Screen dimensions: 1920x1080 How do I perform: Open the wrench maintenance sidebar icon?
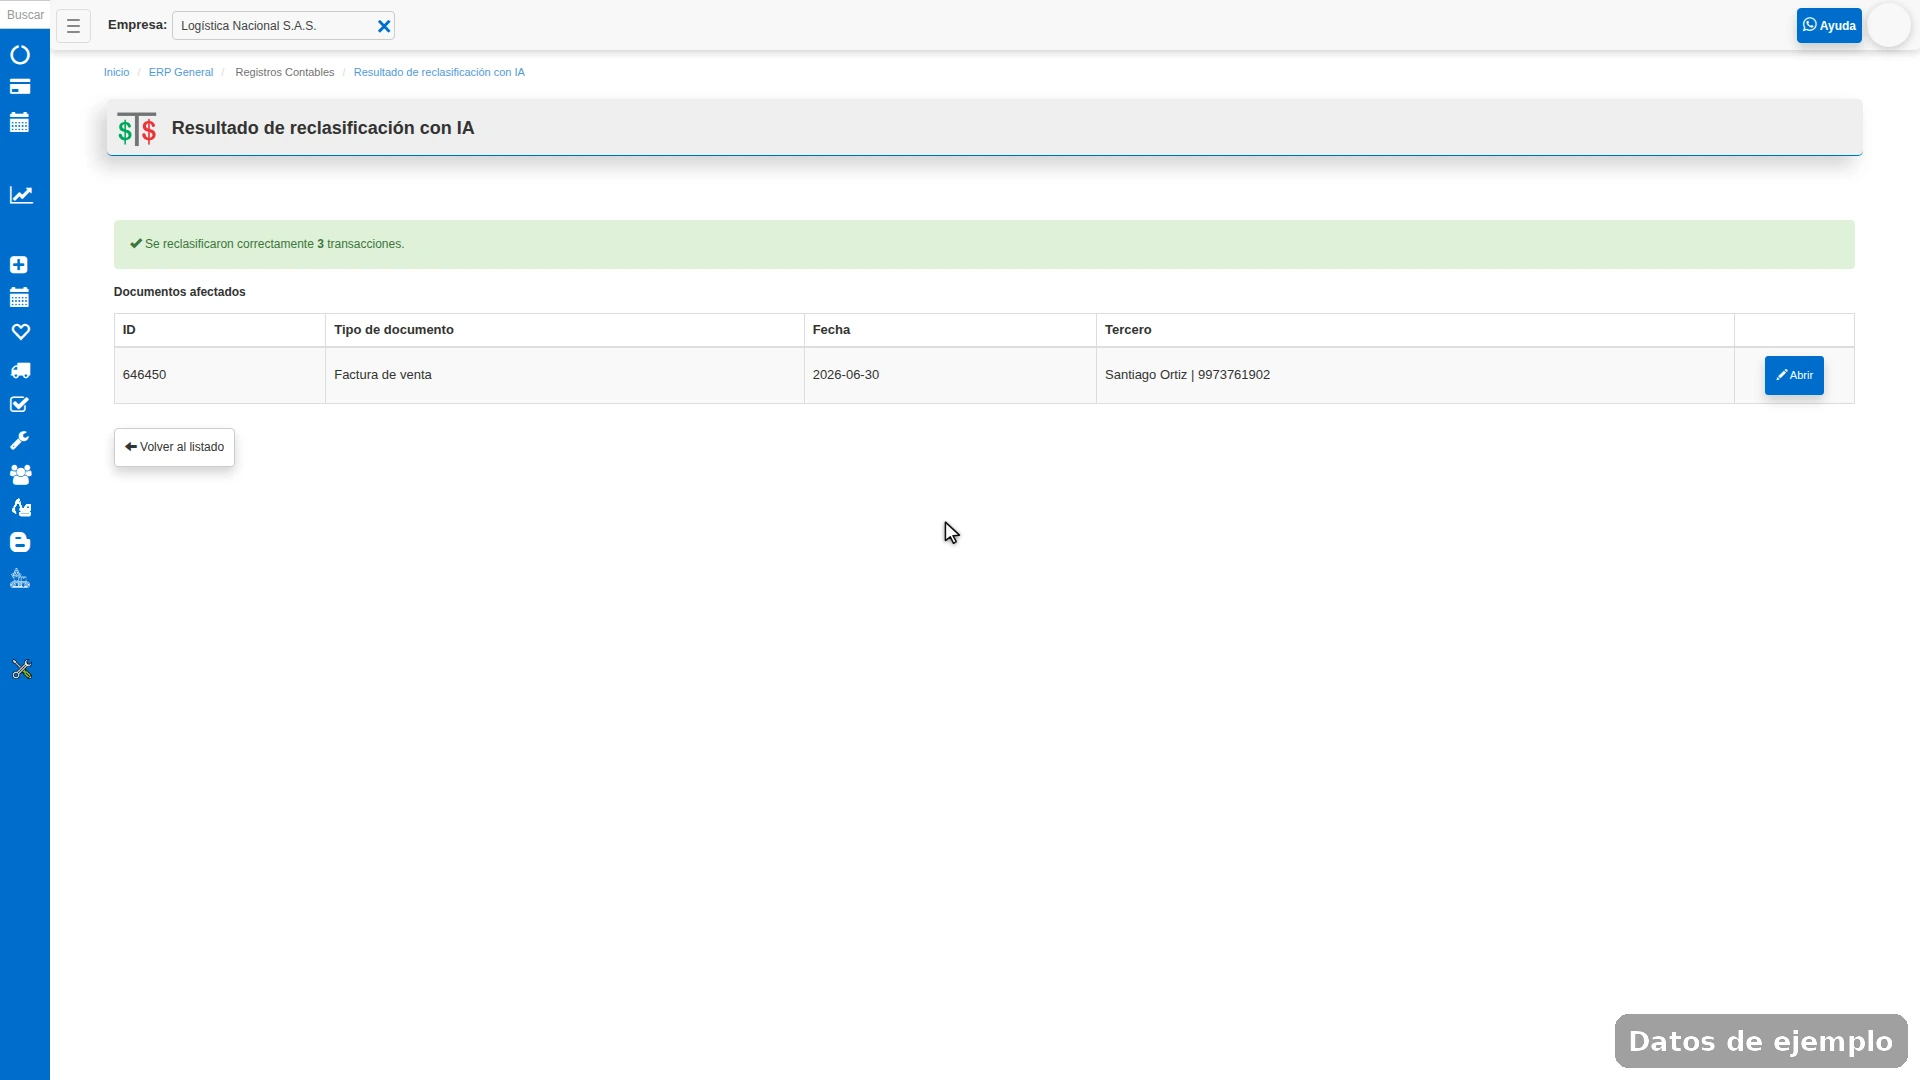coord(19,440)
